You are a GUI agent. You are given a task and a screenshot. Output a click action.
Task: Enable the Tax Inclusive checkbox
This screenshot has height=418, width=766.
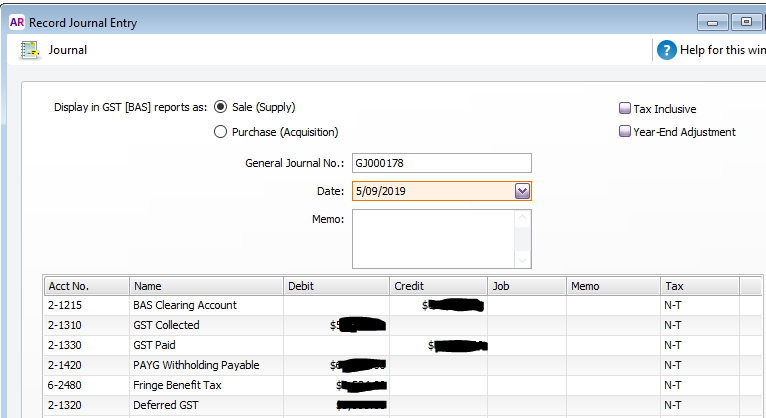(625, 109)
